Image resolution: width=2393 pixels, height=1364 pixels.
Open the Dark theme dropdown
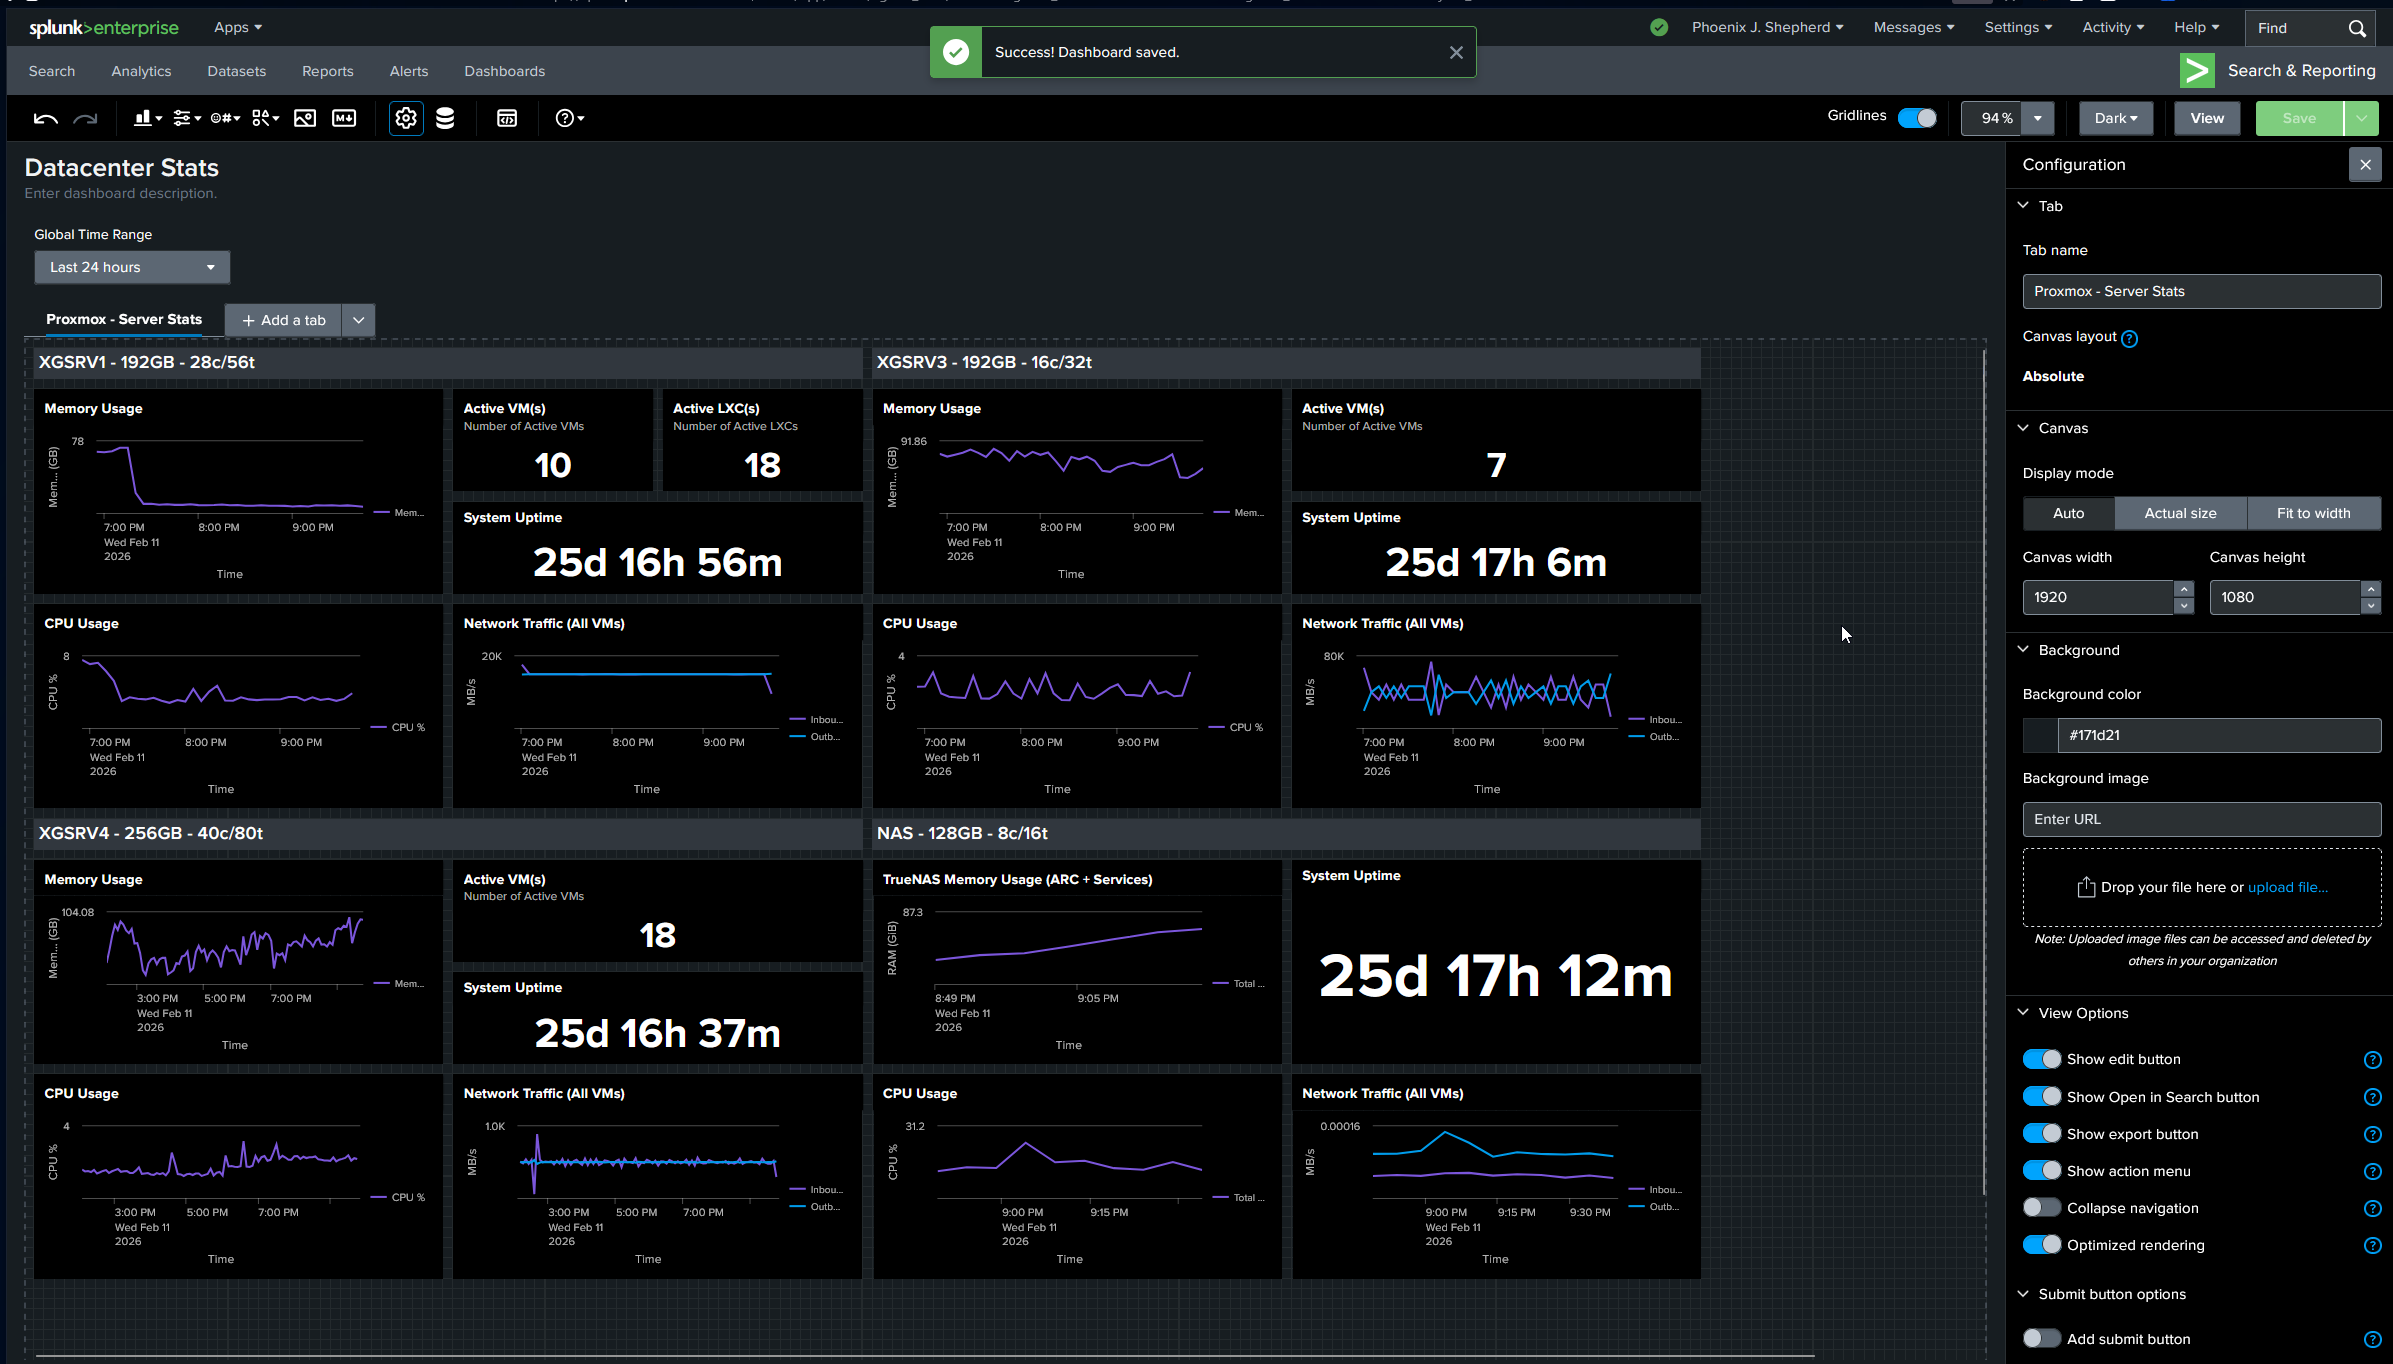2115,118
